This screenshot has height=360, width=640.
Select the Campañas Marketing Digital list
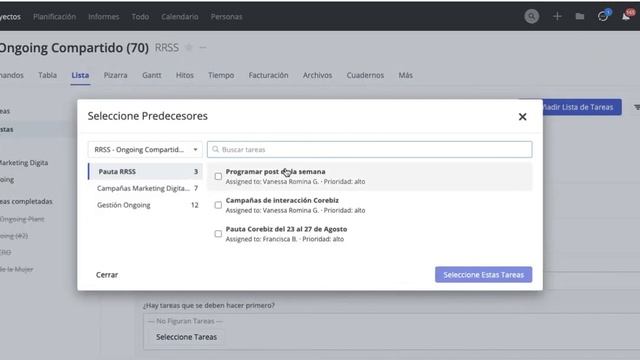tap(145, 188)
